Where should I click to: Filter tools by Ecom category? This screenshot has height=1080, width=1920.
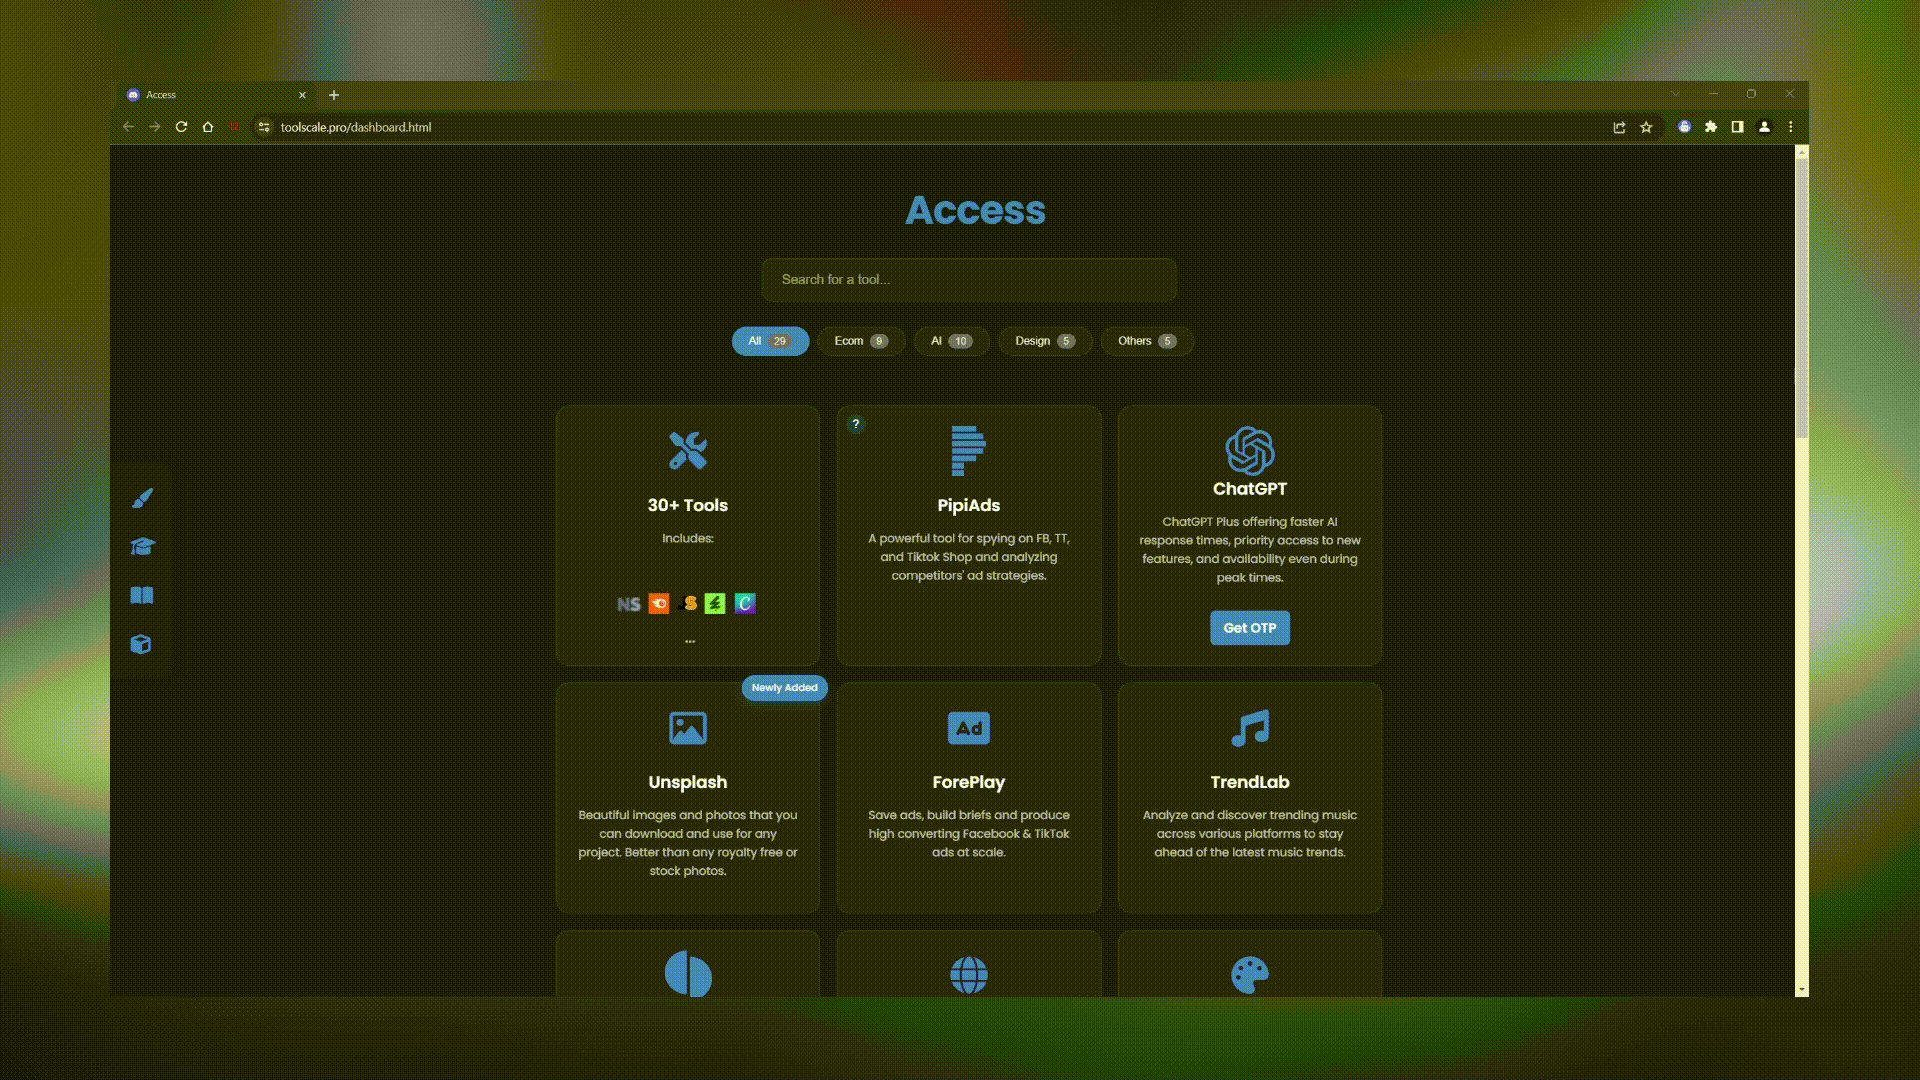[x=860, y=341]
